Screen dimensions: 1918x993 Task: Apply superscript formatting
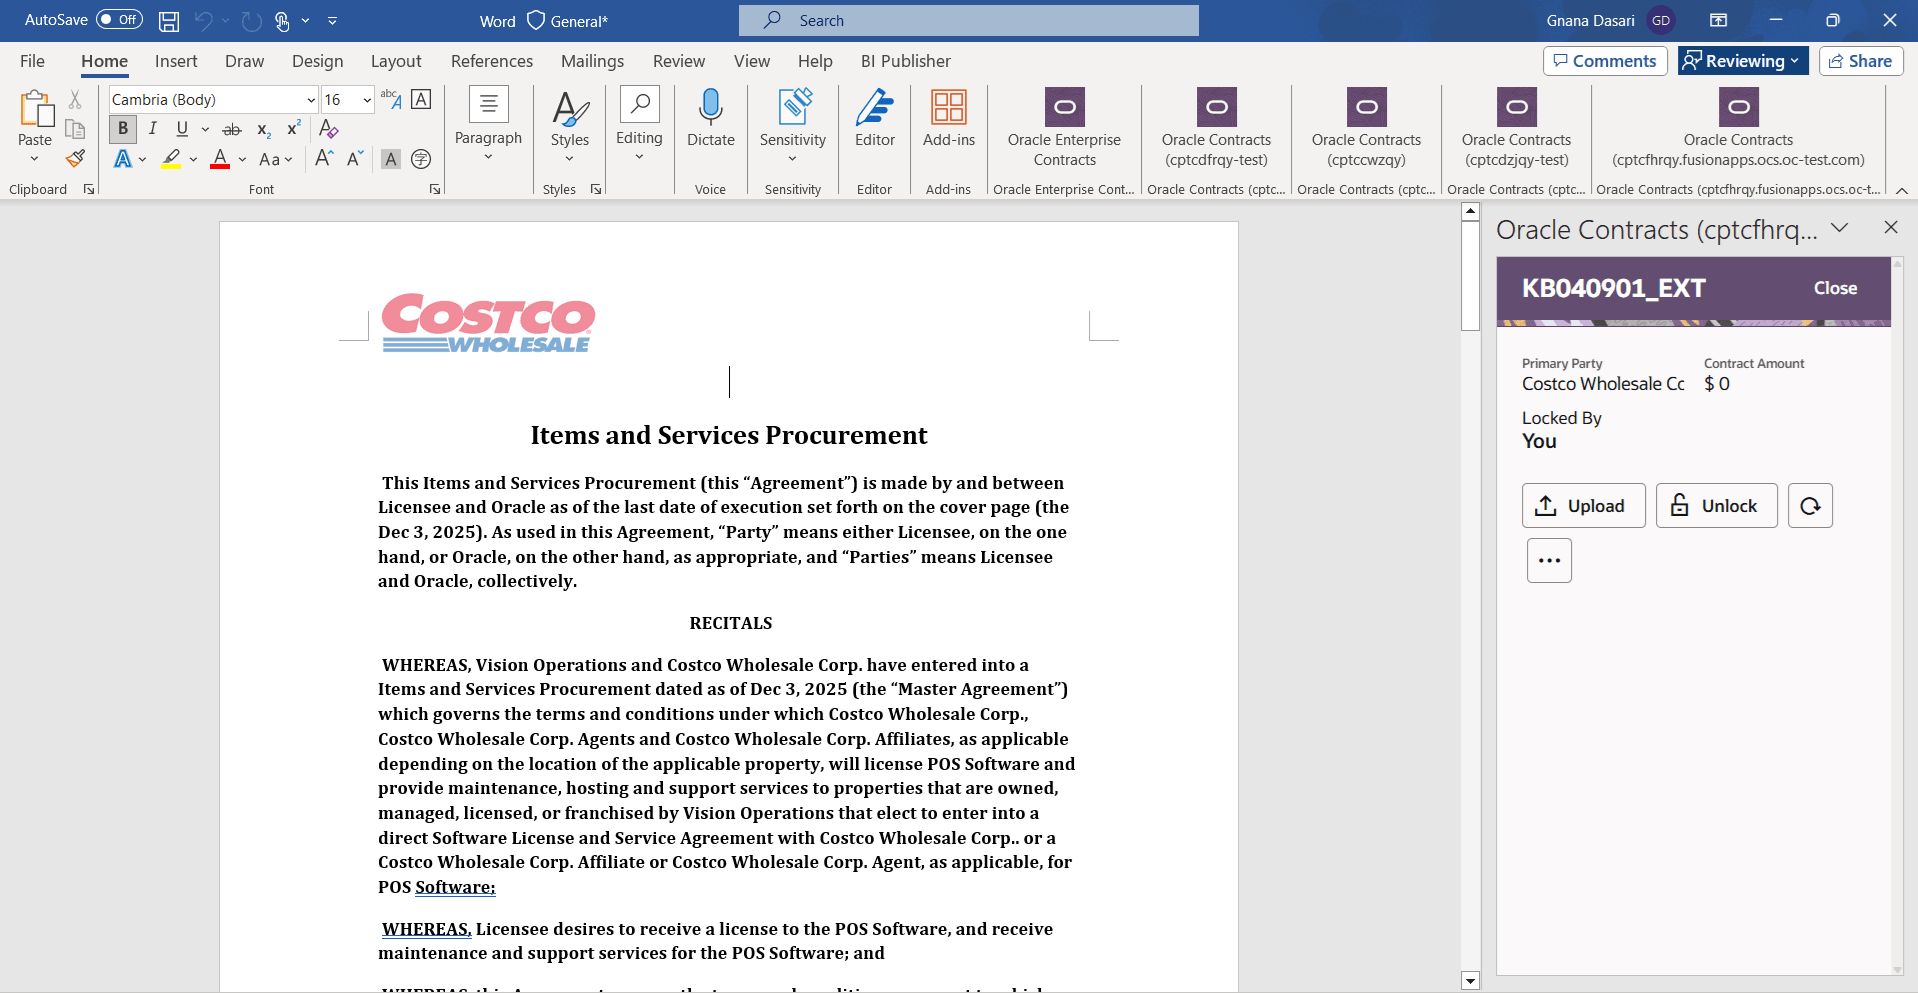click(x=294, y=129)
